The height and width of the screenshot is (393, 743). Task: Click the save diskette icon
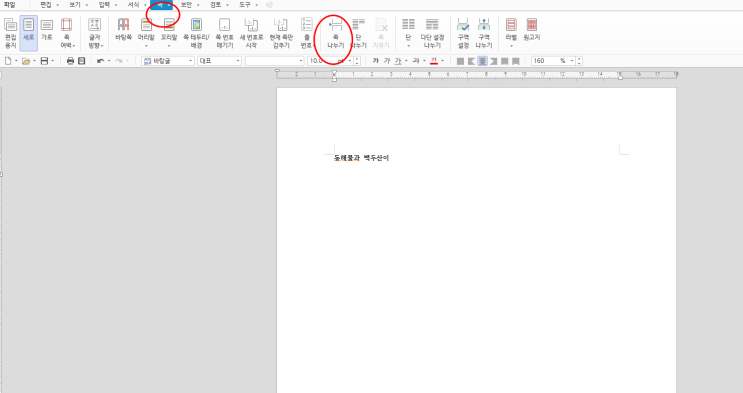tap(44, 61)
